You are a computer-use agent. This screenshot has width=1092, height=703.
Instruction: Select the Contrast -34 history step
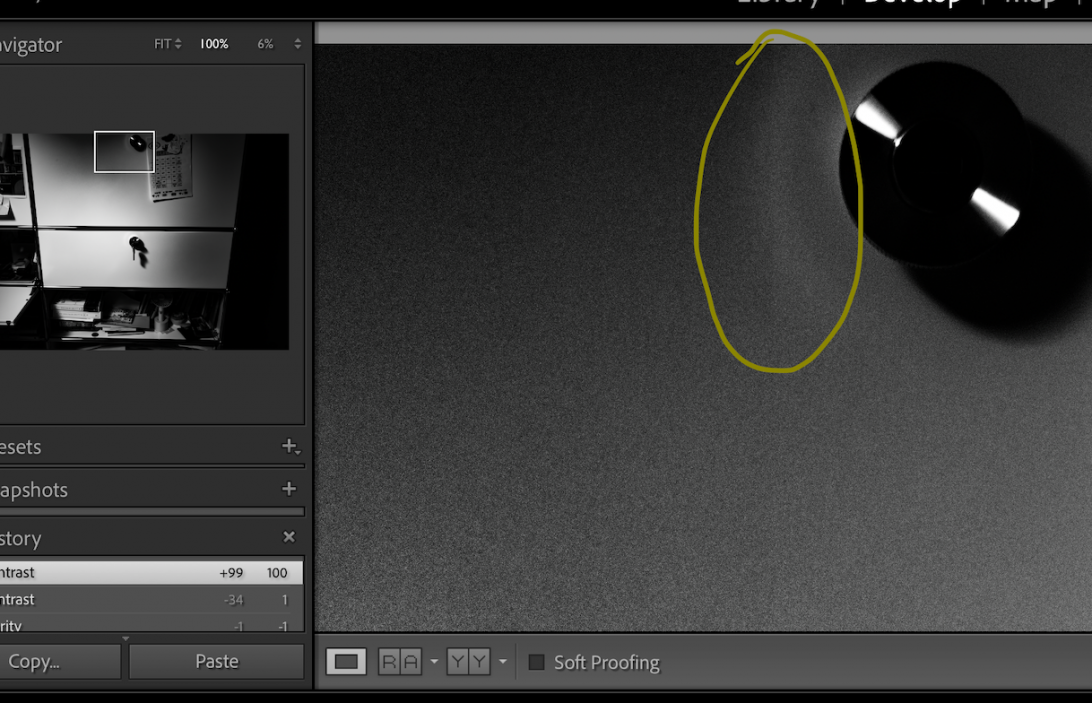click(x=150, y=599)
